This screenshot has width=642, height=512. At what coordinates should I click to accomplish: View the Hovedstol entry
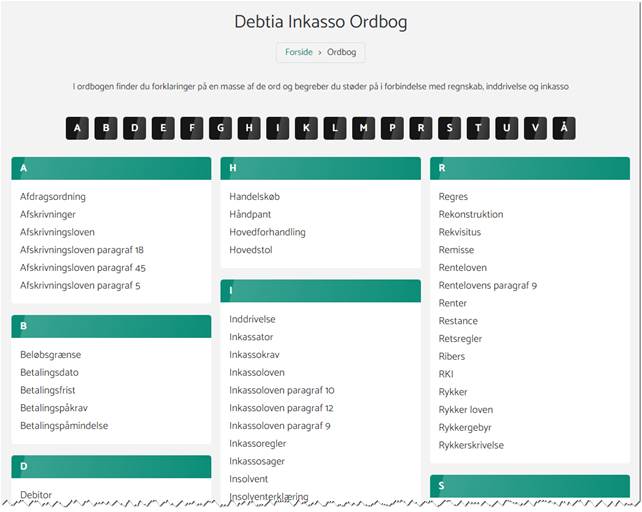[251, 250]
